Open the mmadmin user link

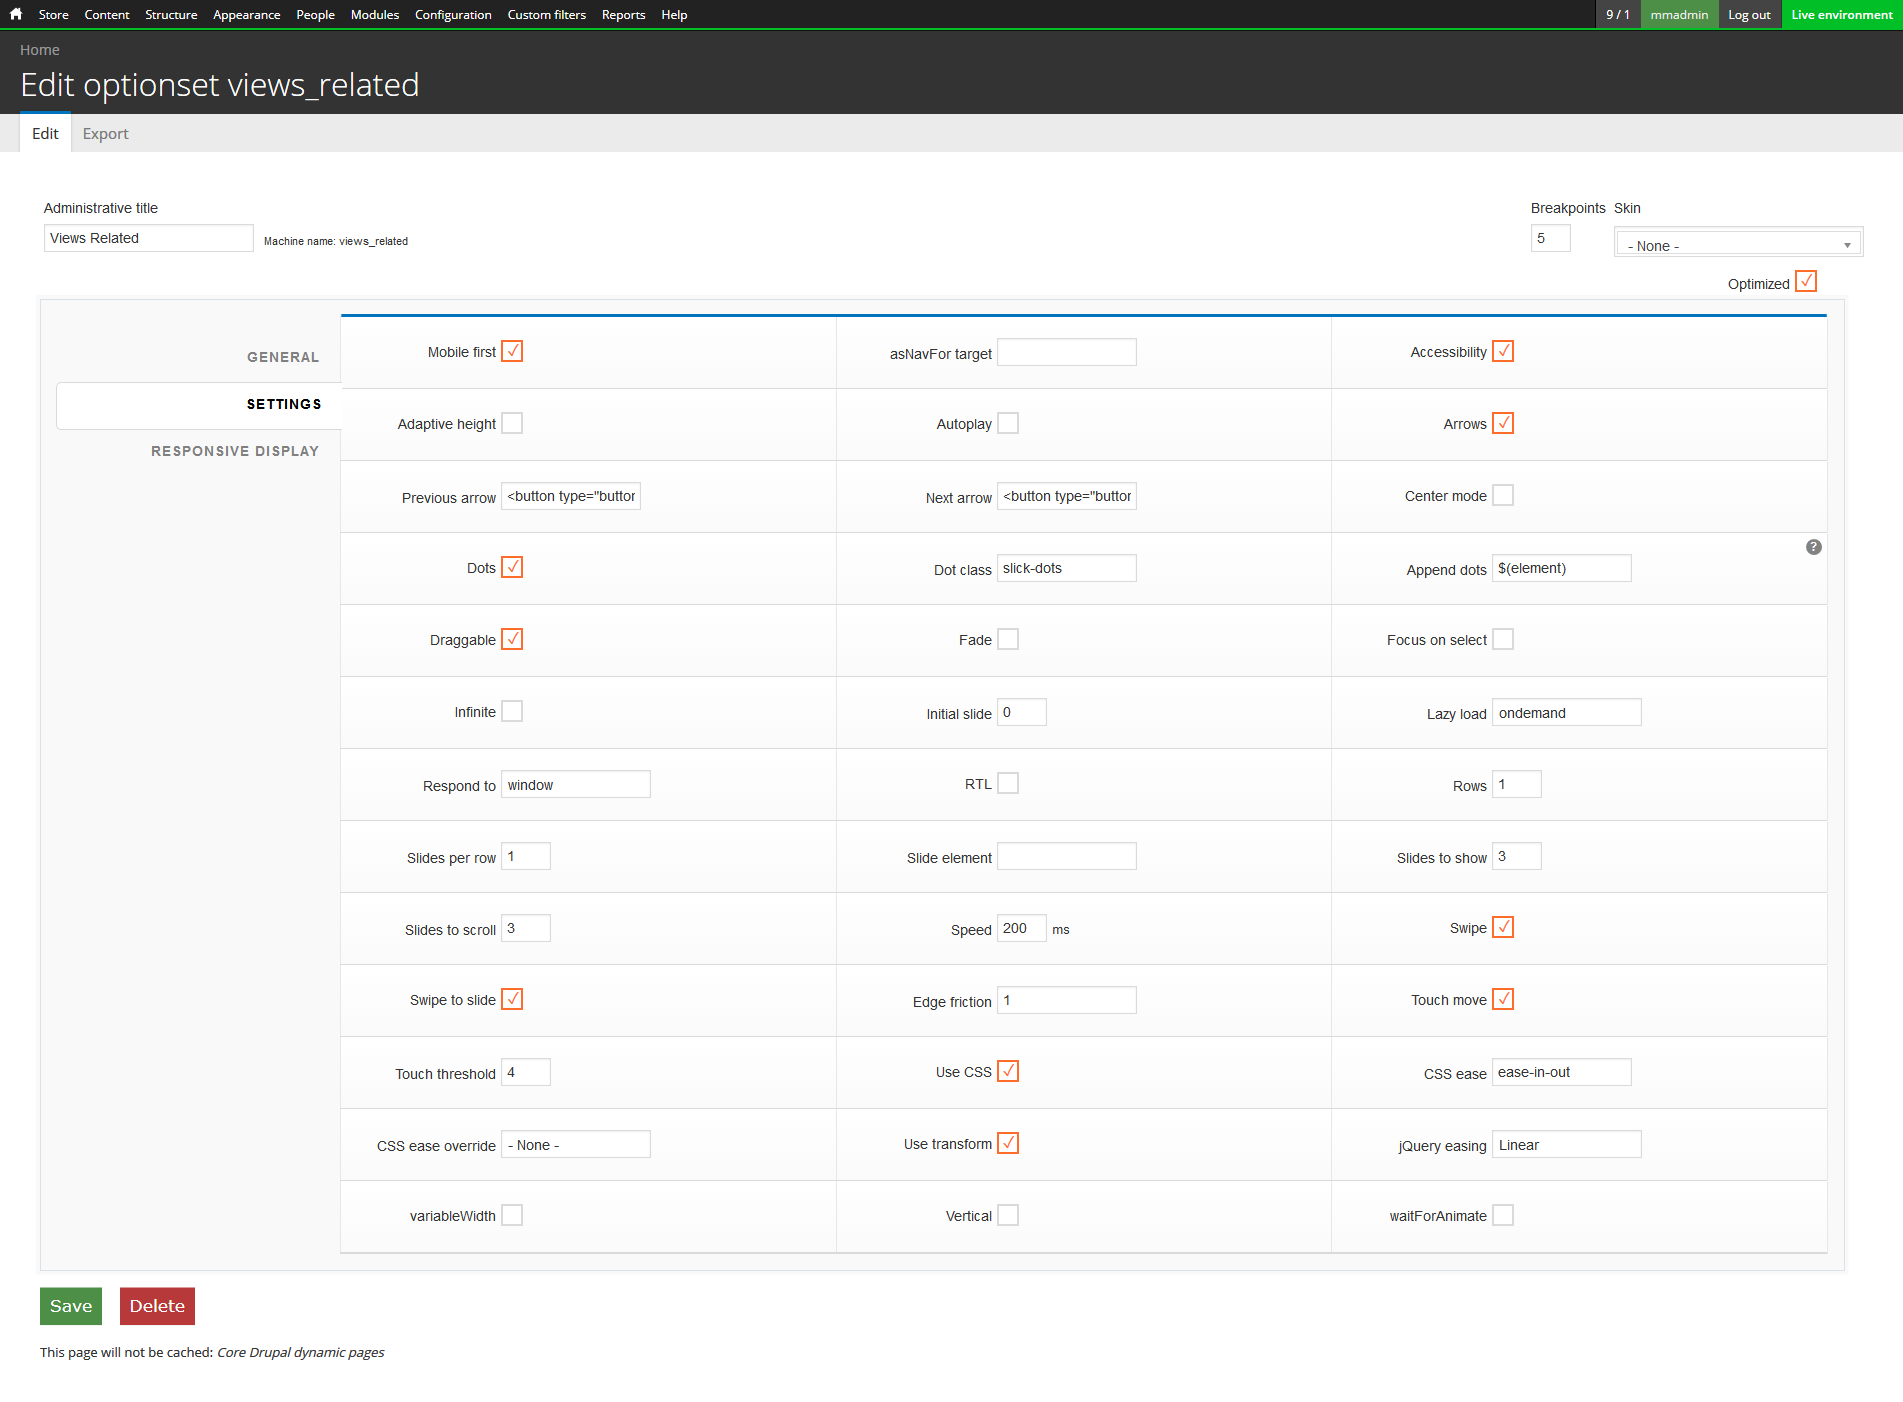1679,14
